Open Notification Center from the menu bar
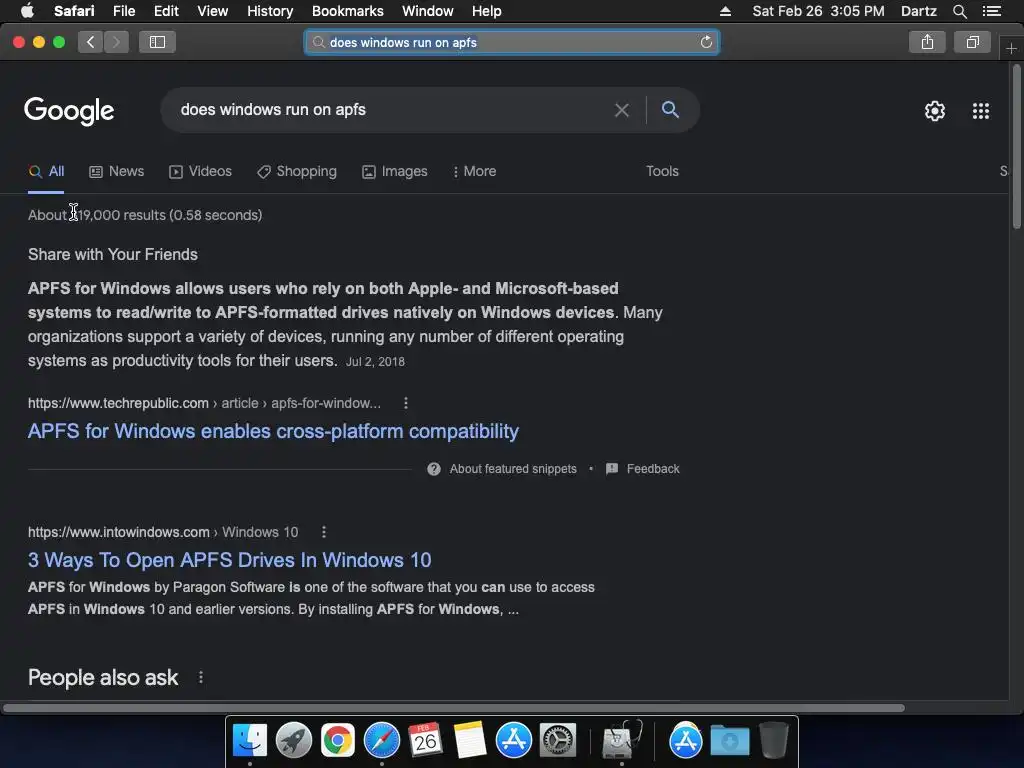Screen dimensions: 1024x768 tap(991, 11)
